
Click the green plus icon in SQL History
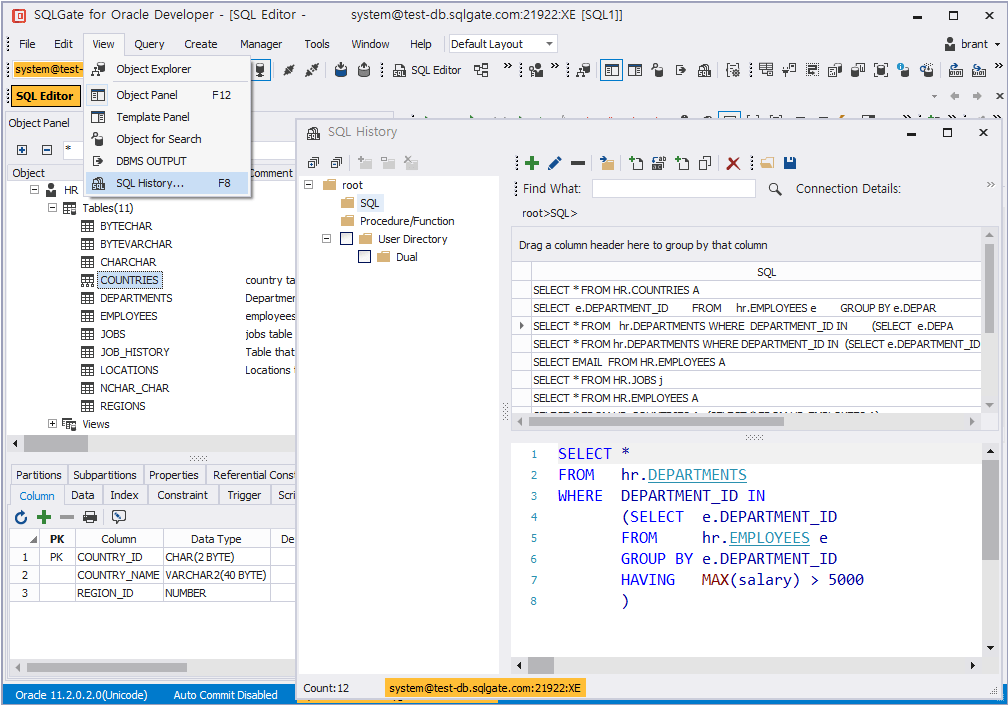point(532,163)
